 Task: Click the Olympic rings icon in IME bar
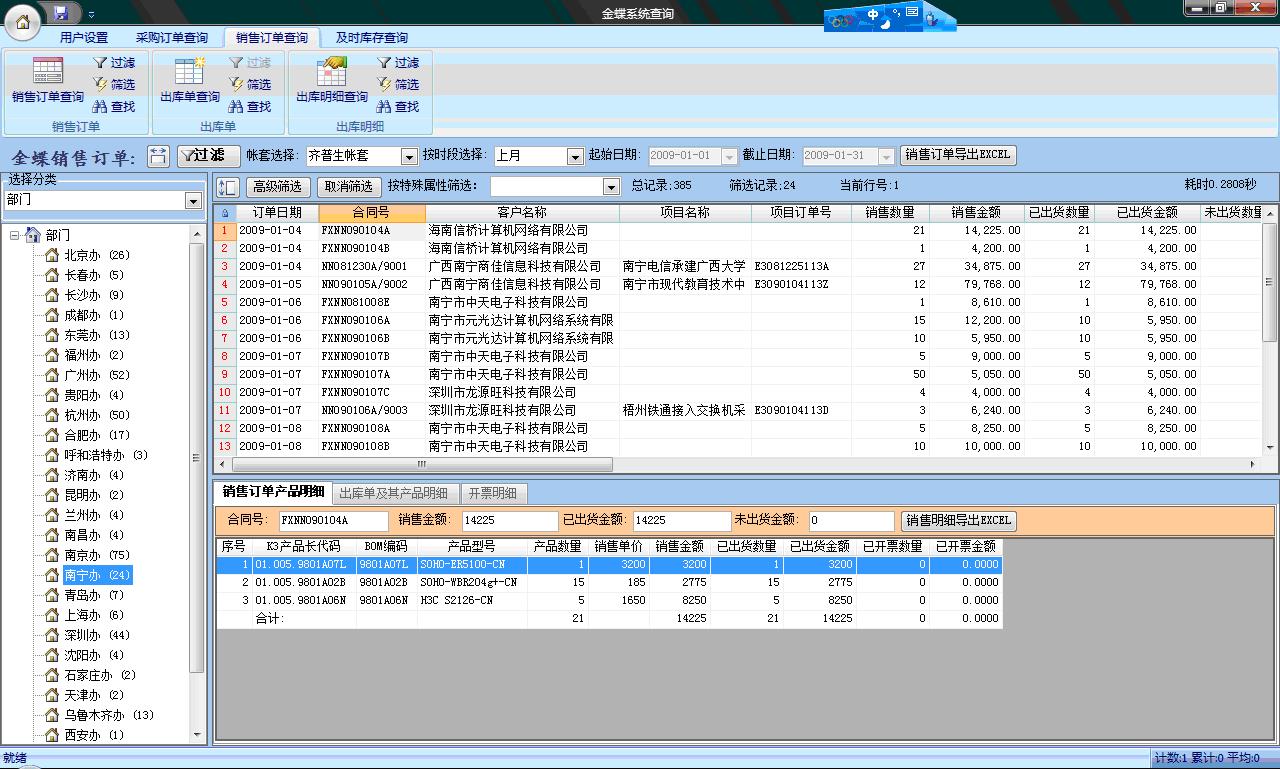(x=842, y=21)
